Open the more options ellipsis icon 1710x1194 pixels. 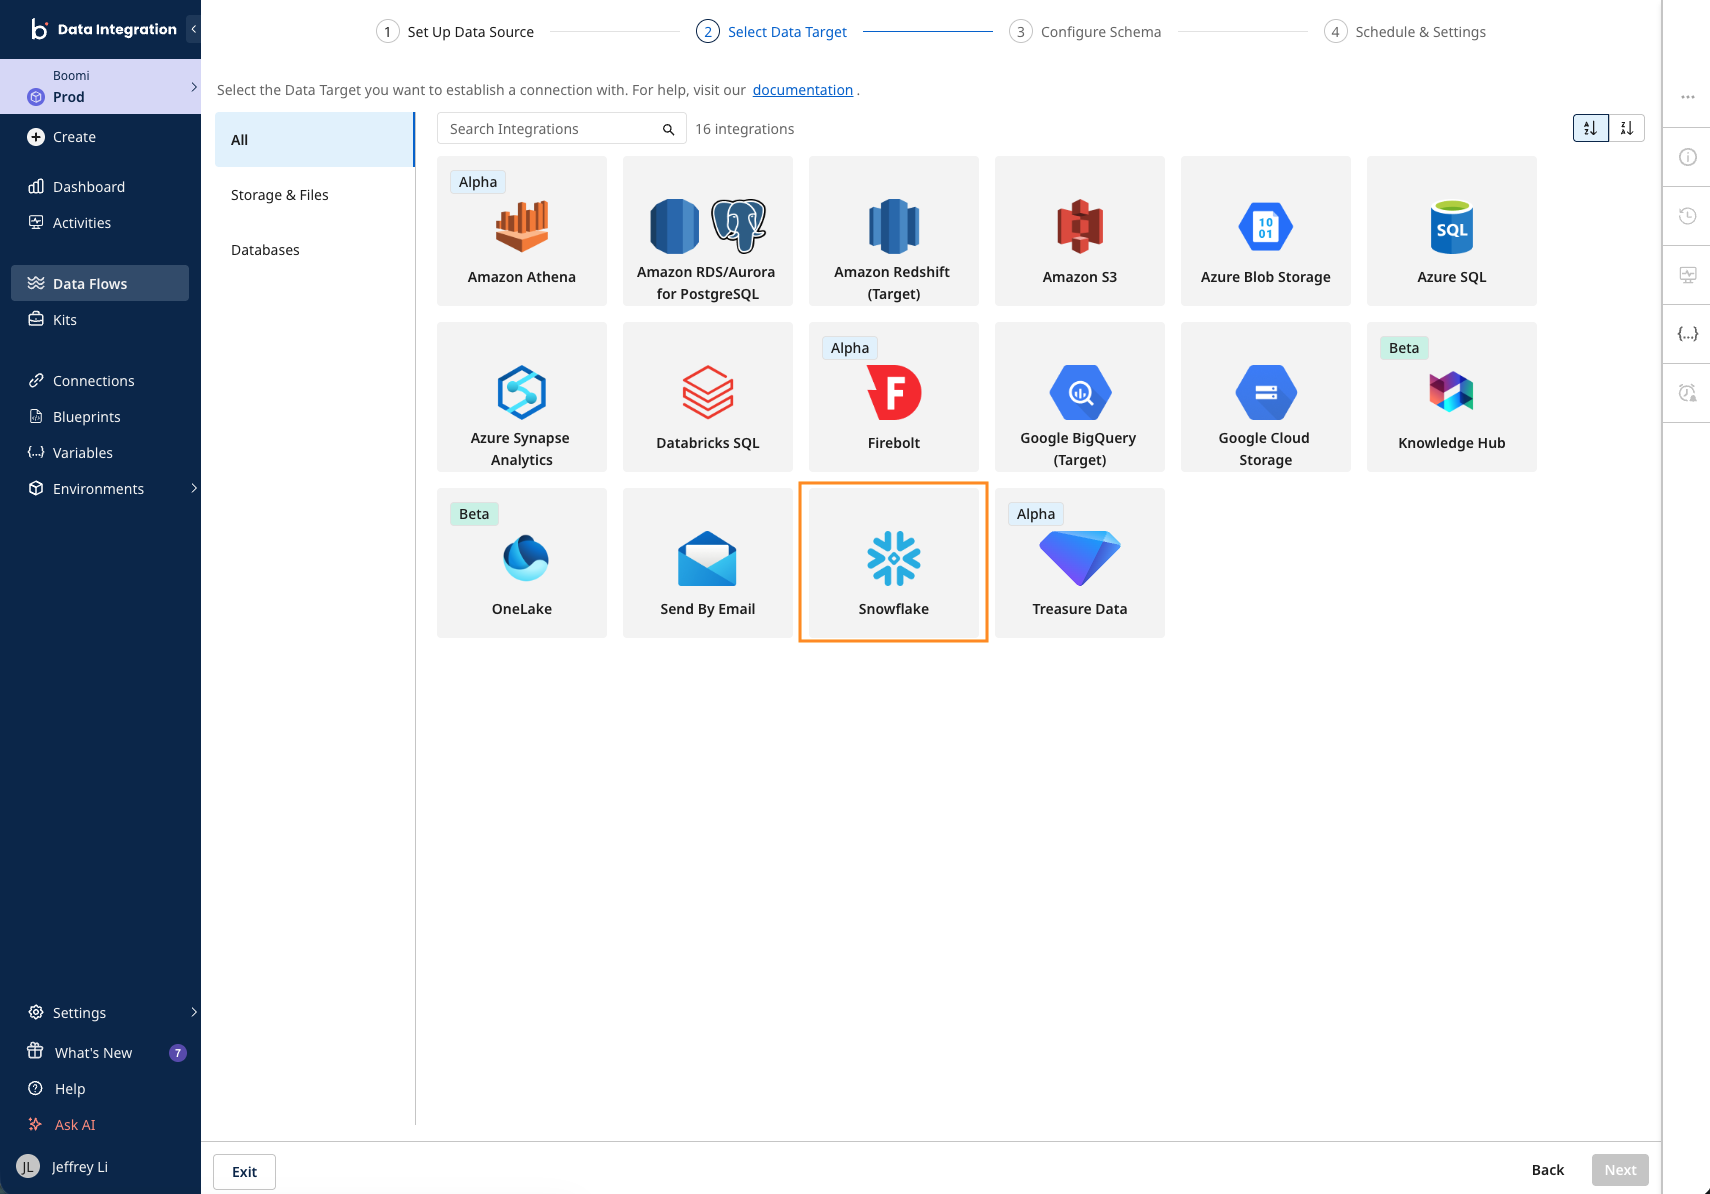pyautogui.click(x=1687, y=97)
